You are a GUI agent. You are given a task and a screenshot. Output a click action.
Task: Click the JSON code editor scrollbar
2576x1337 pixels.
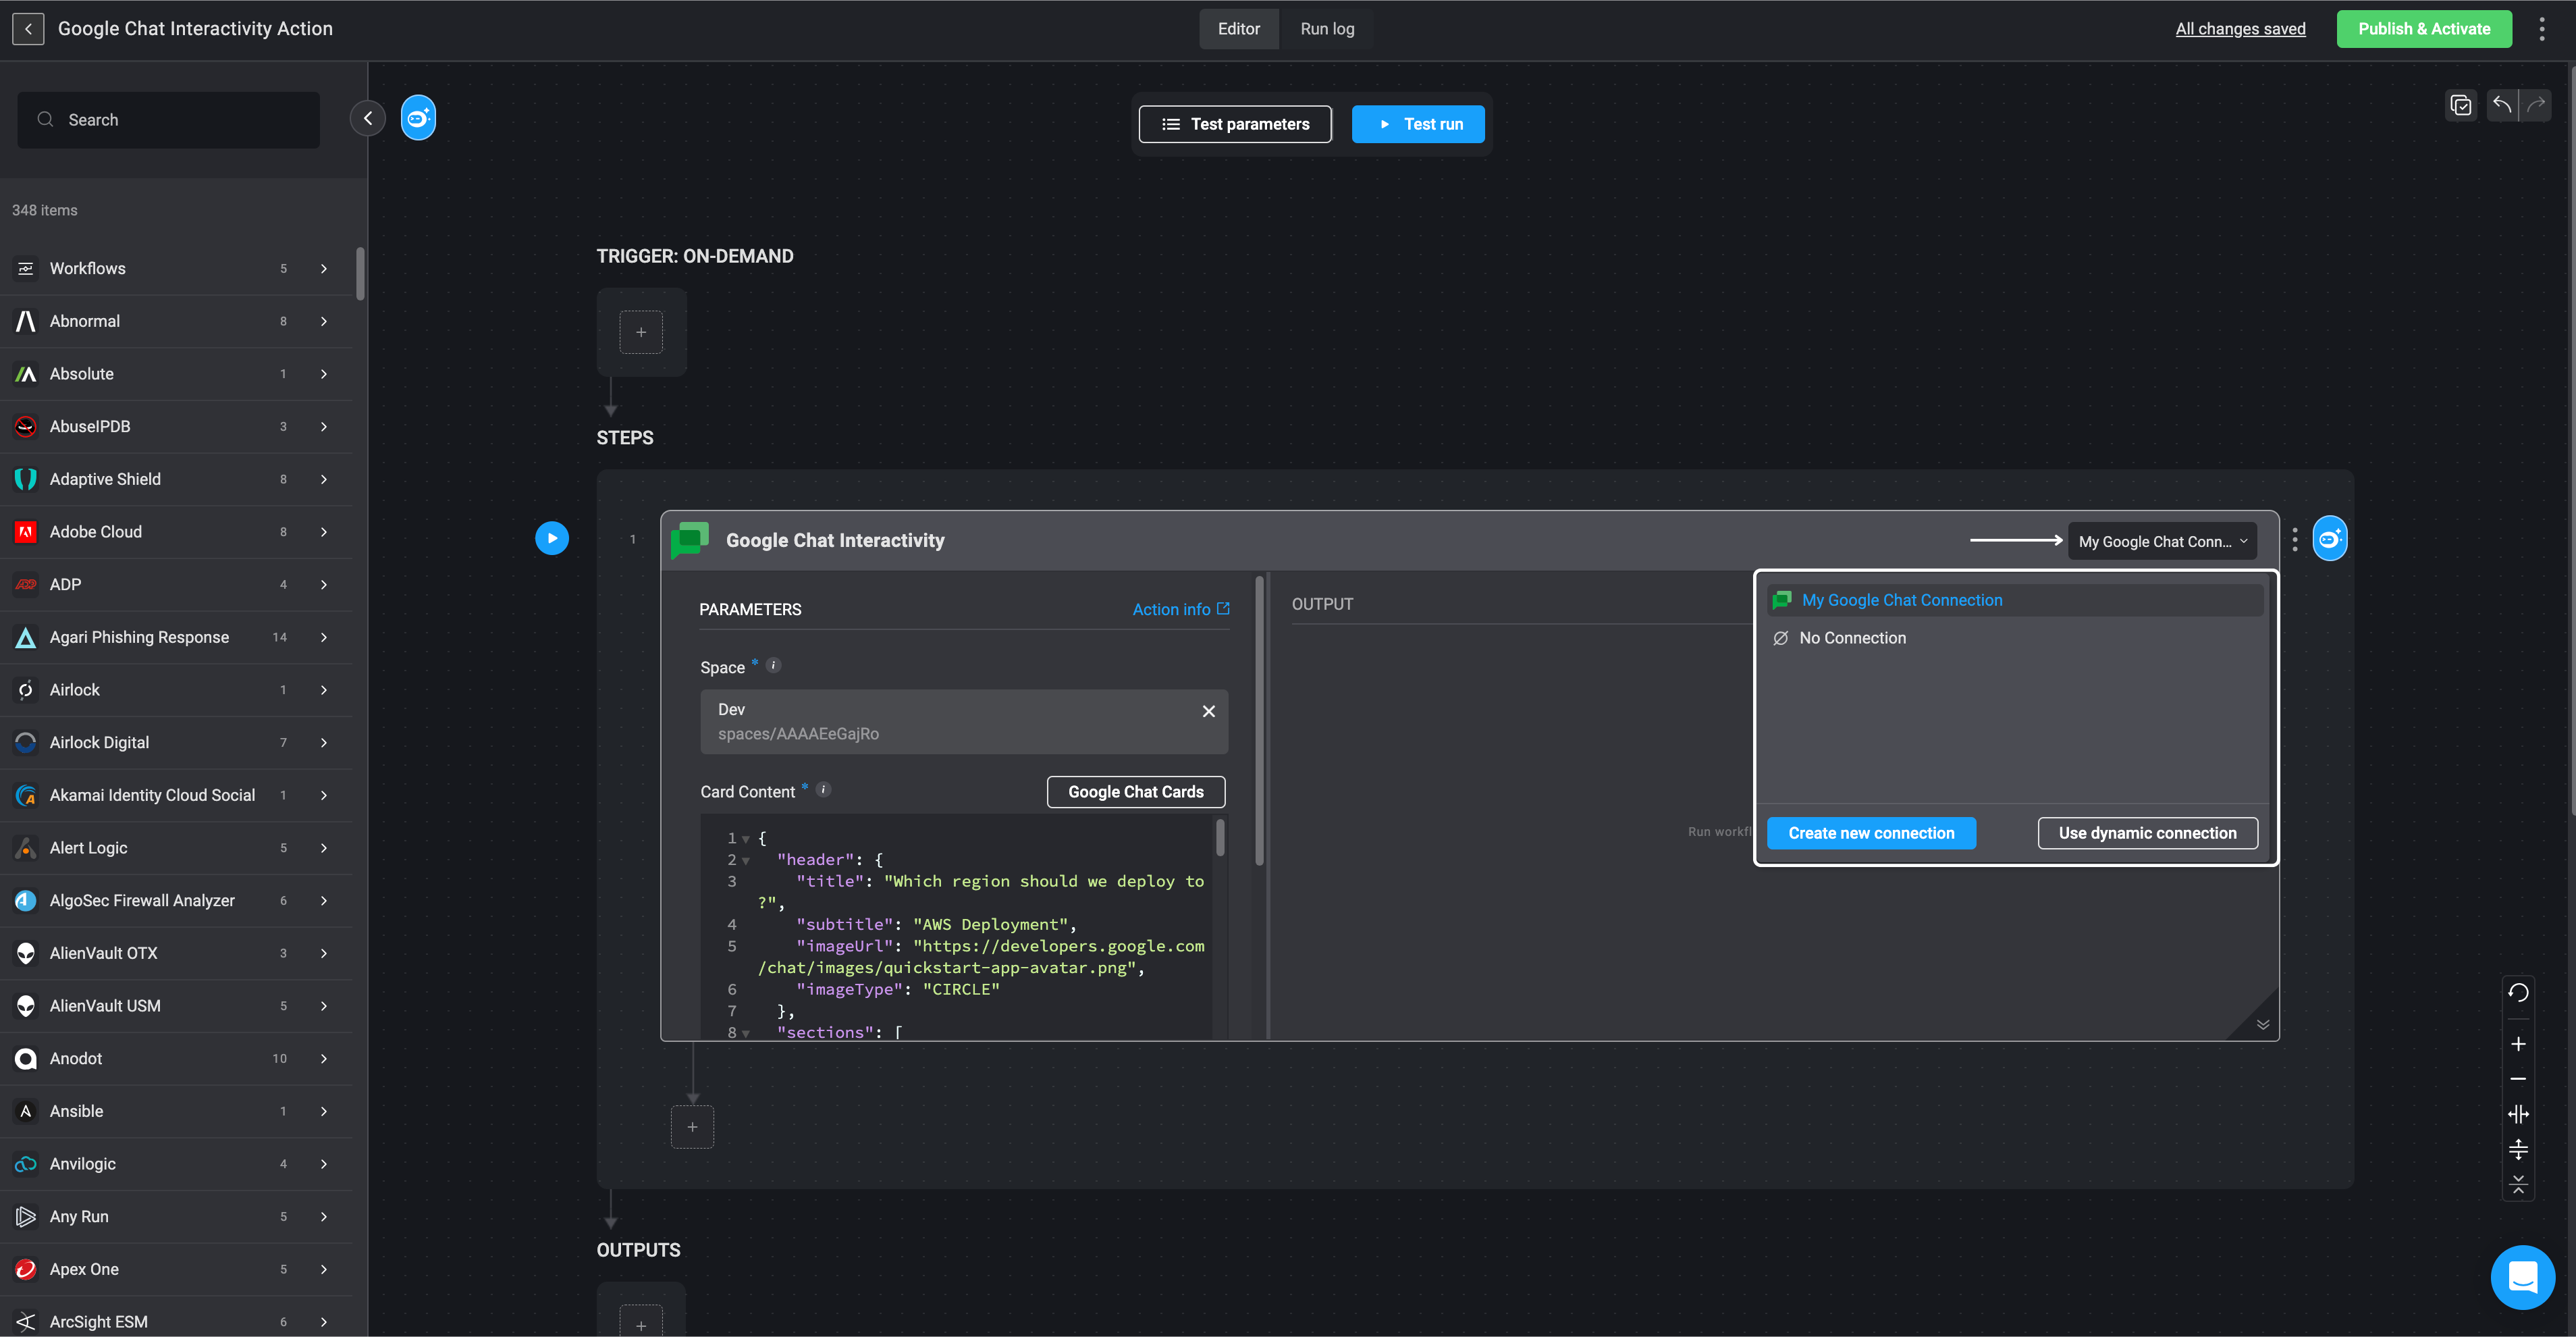click(1220, 838)
